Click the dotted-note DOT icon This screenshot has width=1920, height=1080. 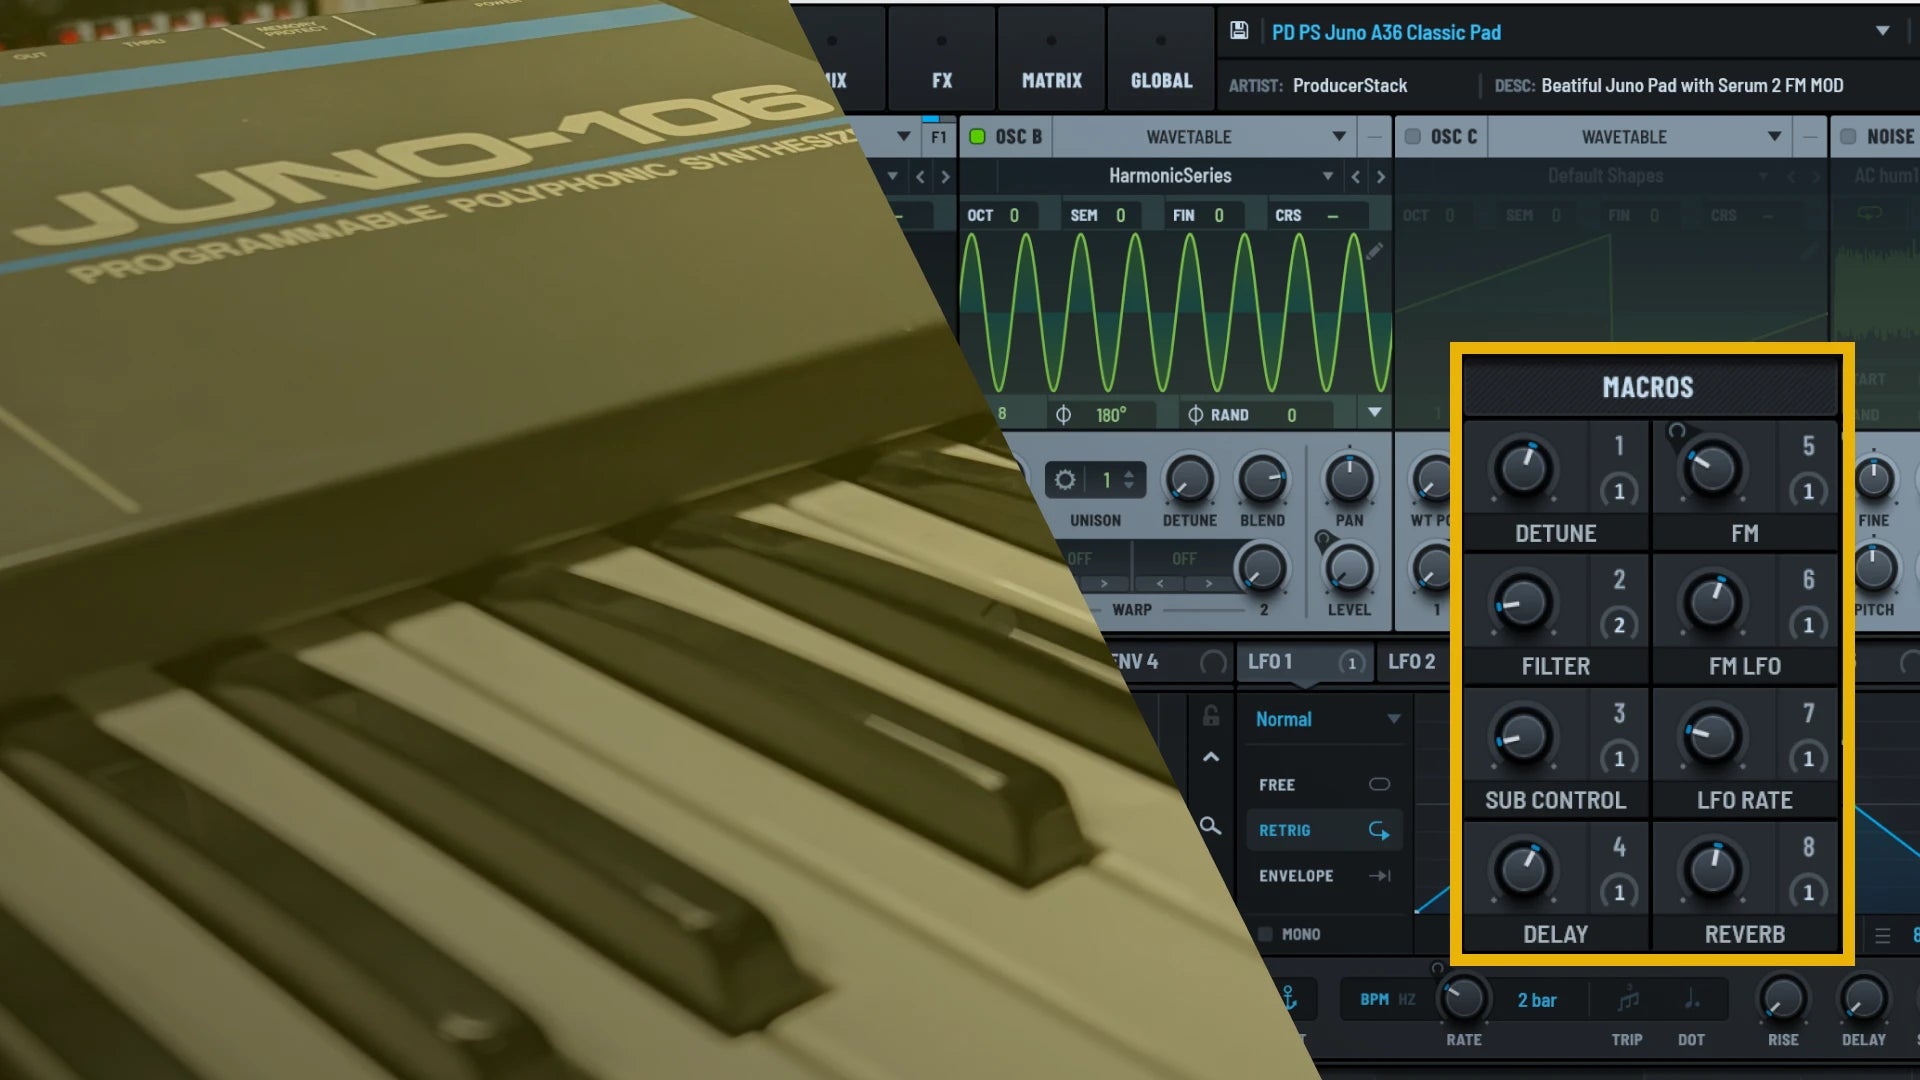point(1690,999)
